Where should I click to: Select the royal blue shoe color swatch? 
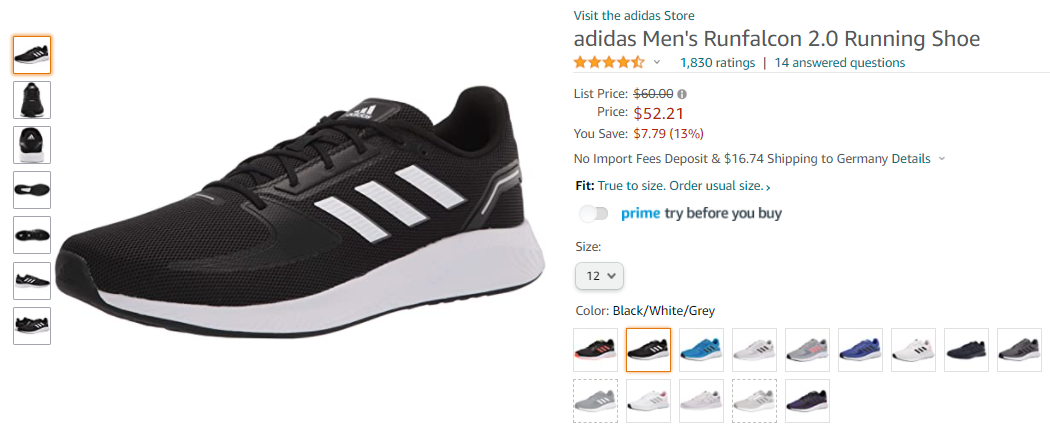point(860,350)
